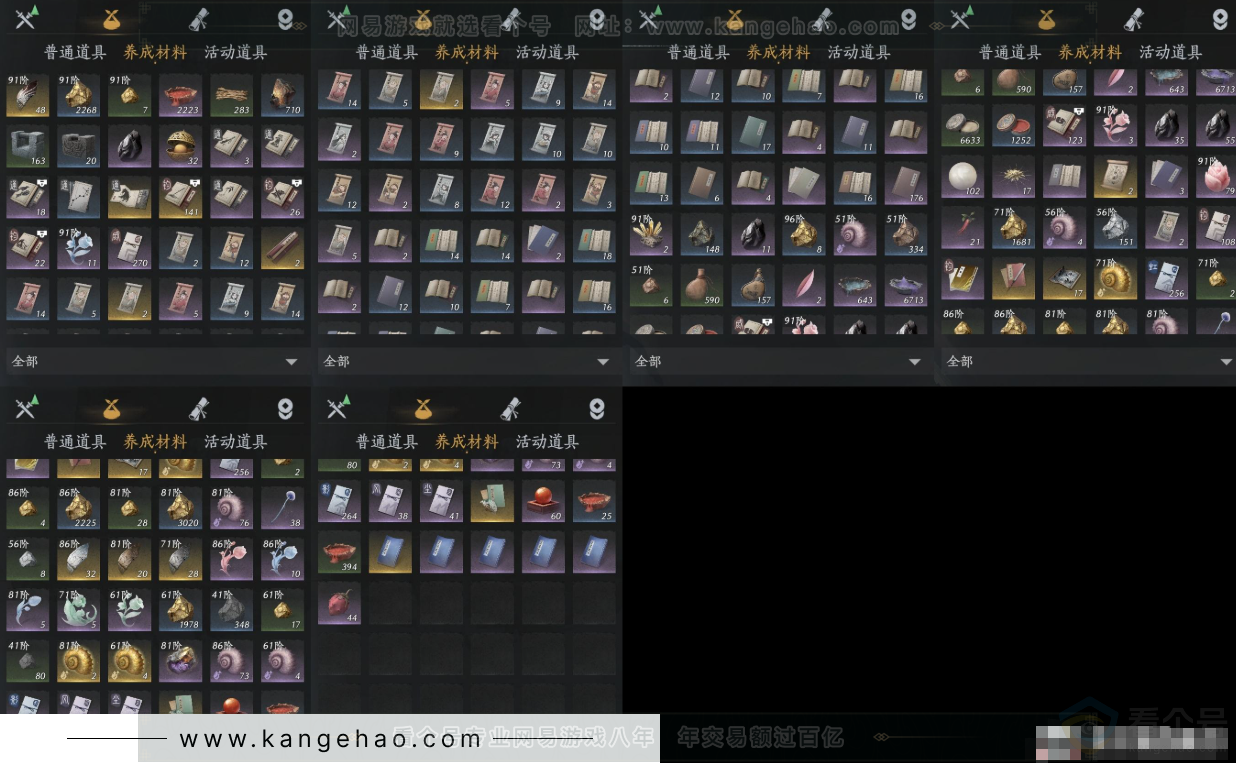Click the badge icon in top-left panel
Image resolution: width=1236 pixels, height=763 pixels.
click(285, 18)
